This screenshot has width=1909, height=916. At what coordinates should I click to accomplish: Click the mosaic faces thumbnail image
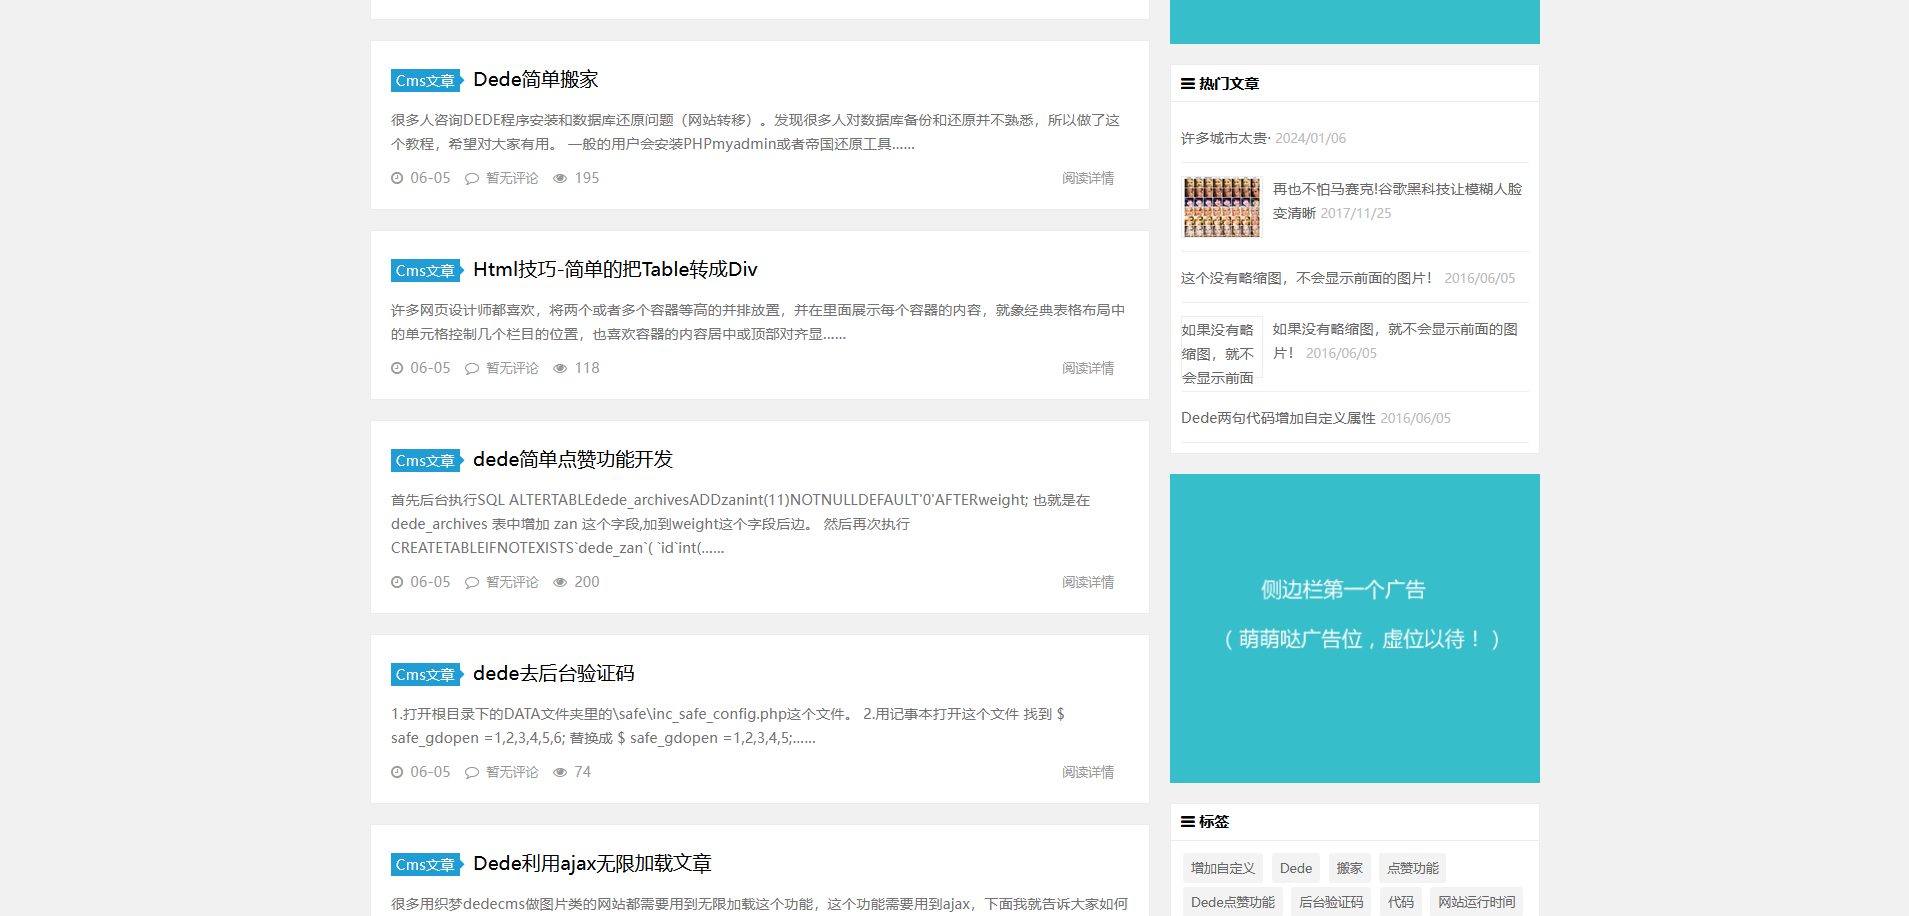(1222, 207)
